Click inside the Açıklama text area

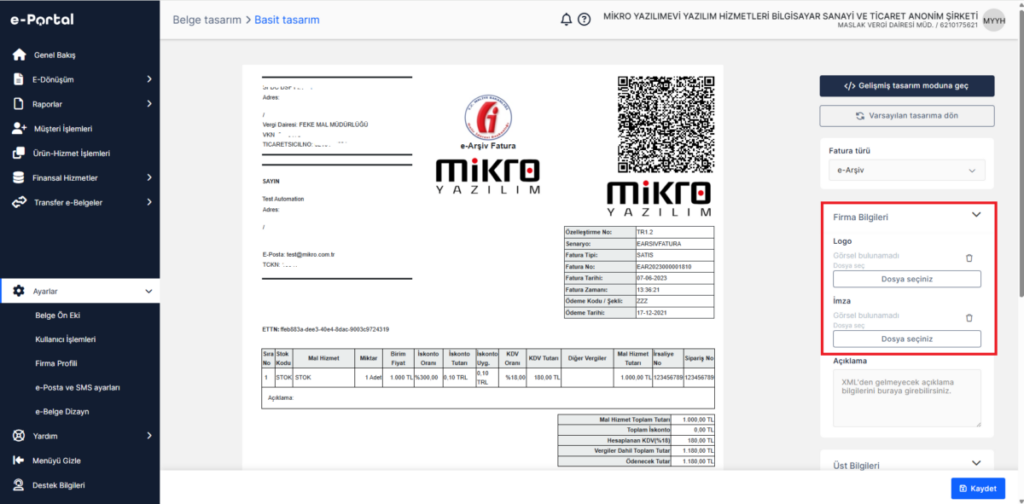(906, 398)
